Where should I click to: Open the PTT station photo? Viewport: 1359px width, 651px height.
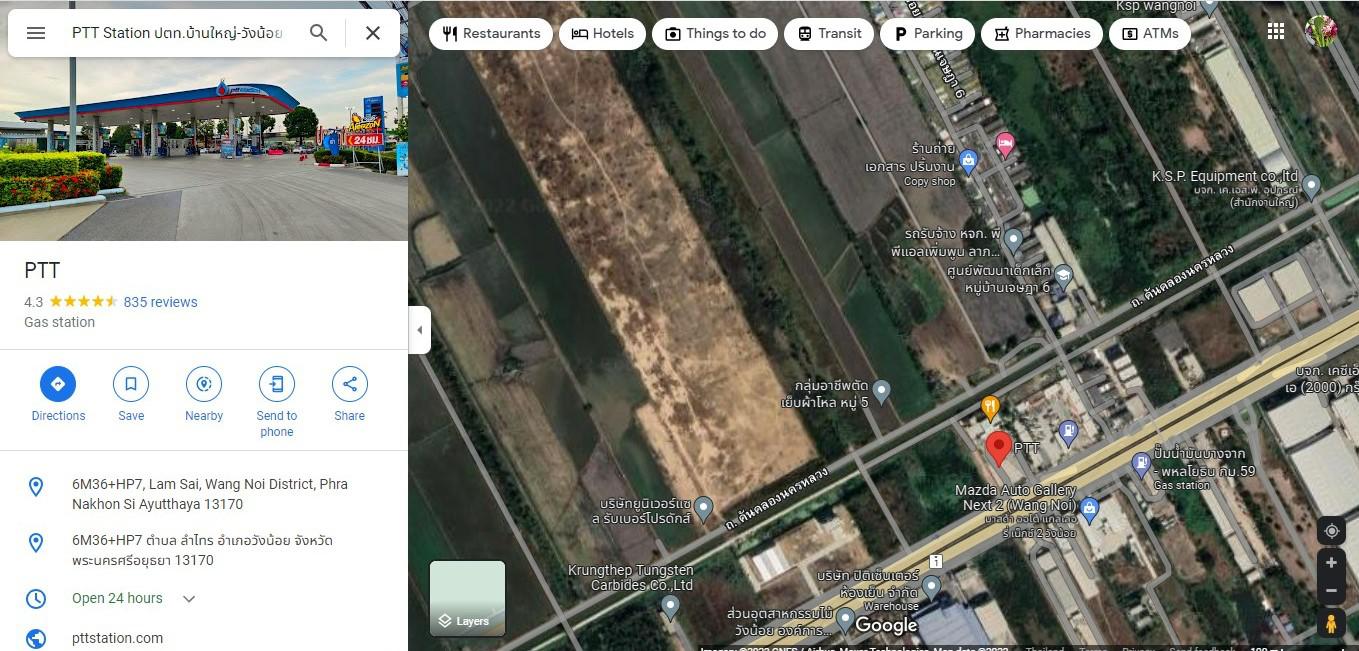tap(204, 148)
